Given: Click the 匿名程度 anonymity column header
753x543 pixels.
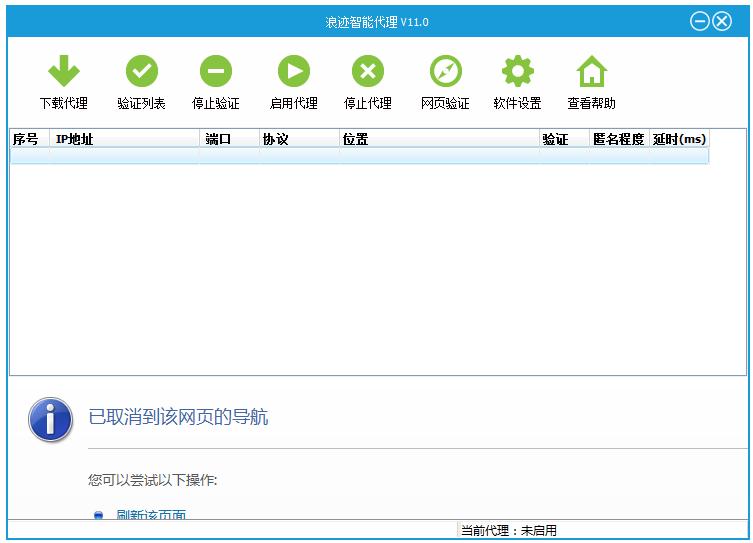Looking at the screenshot, I should pyautogui.click(x=617, y=140).
